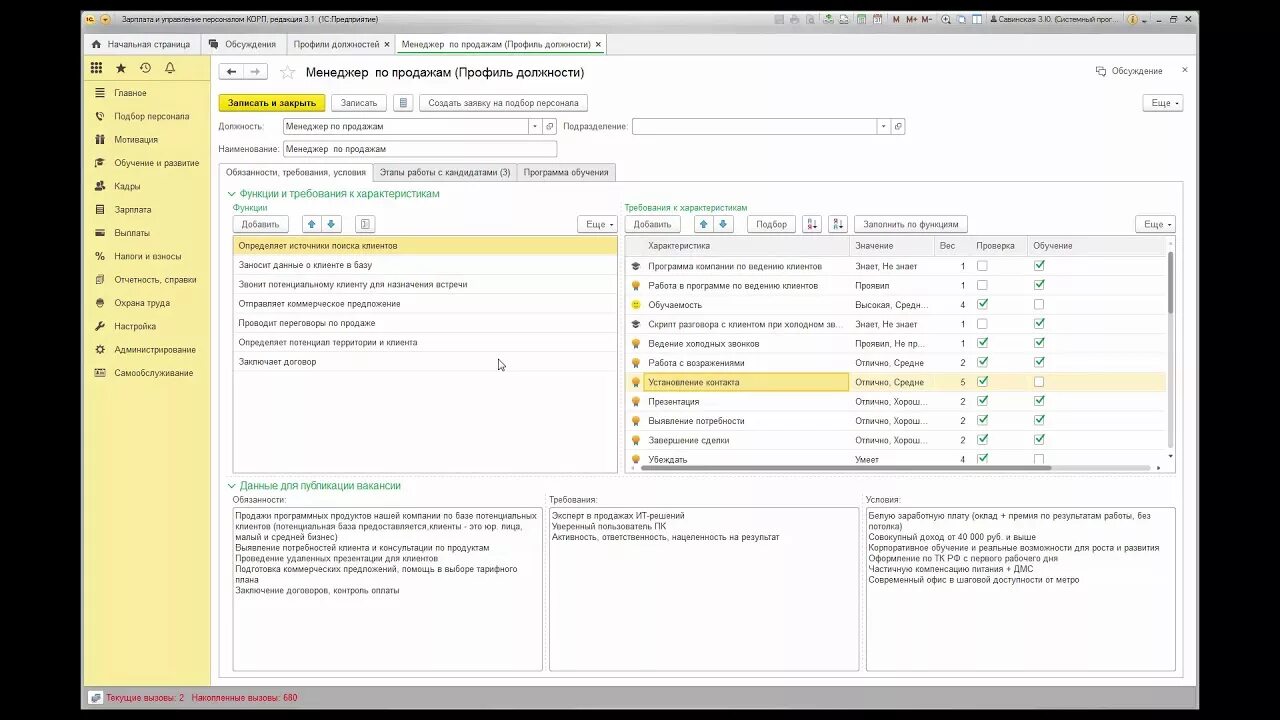1280x720 pixels.
Task: Move characteristic up in requirements table
Action: coord(703,224)
